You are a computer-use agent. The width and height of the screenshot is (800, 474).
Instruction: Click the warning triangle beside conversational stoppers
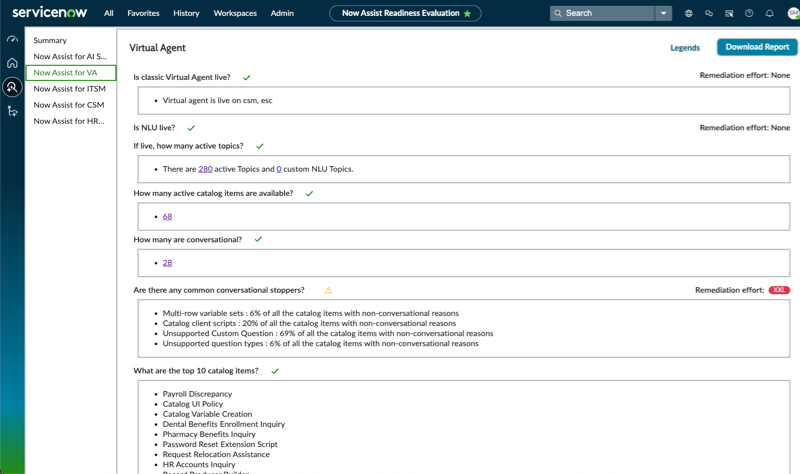click(x=329, y=290)
